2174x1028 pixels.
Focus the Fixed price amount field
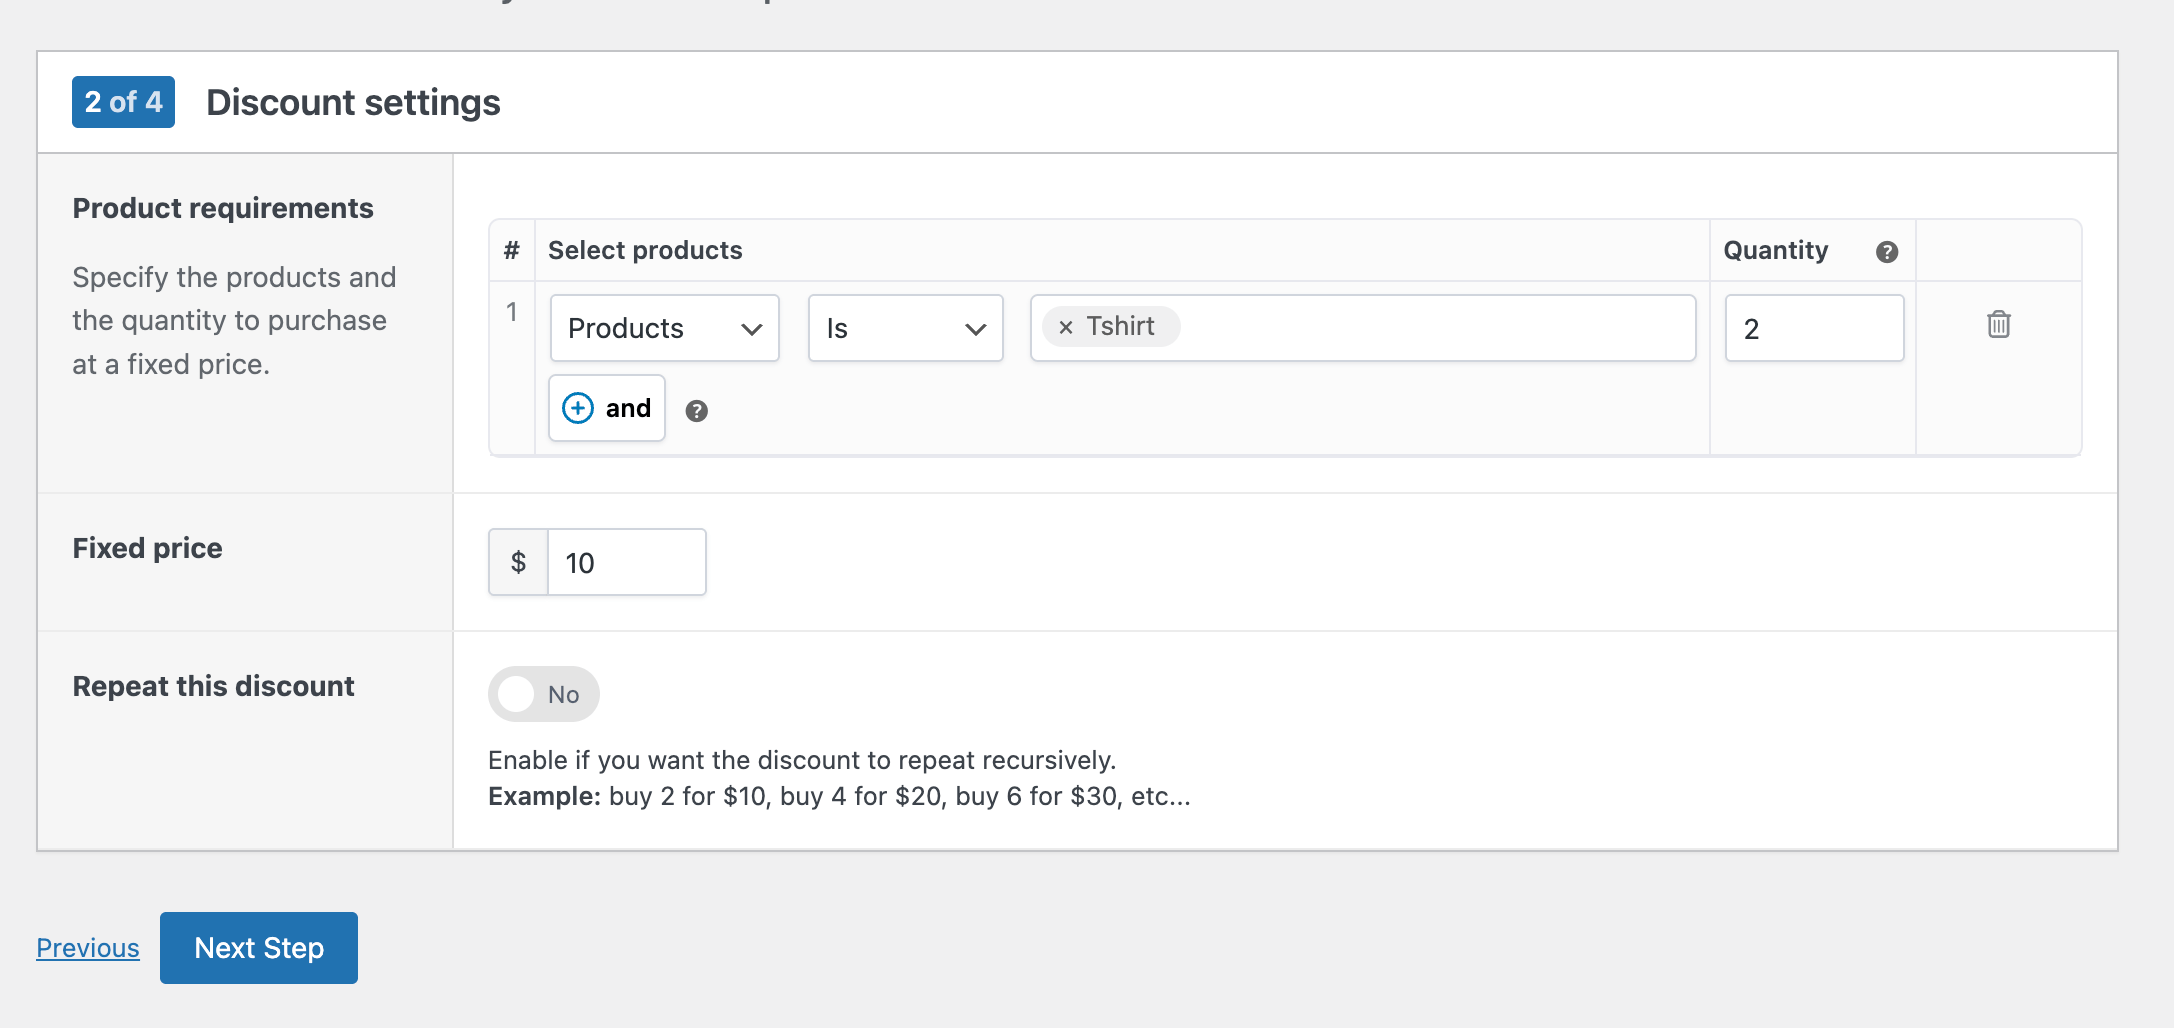coord(626,563)
